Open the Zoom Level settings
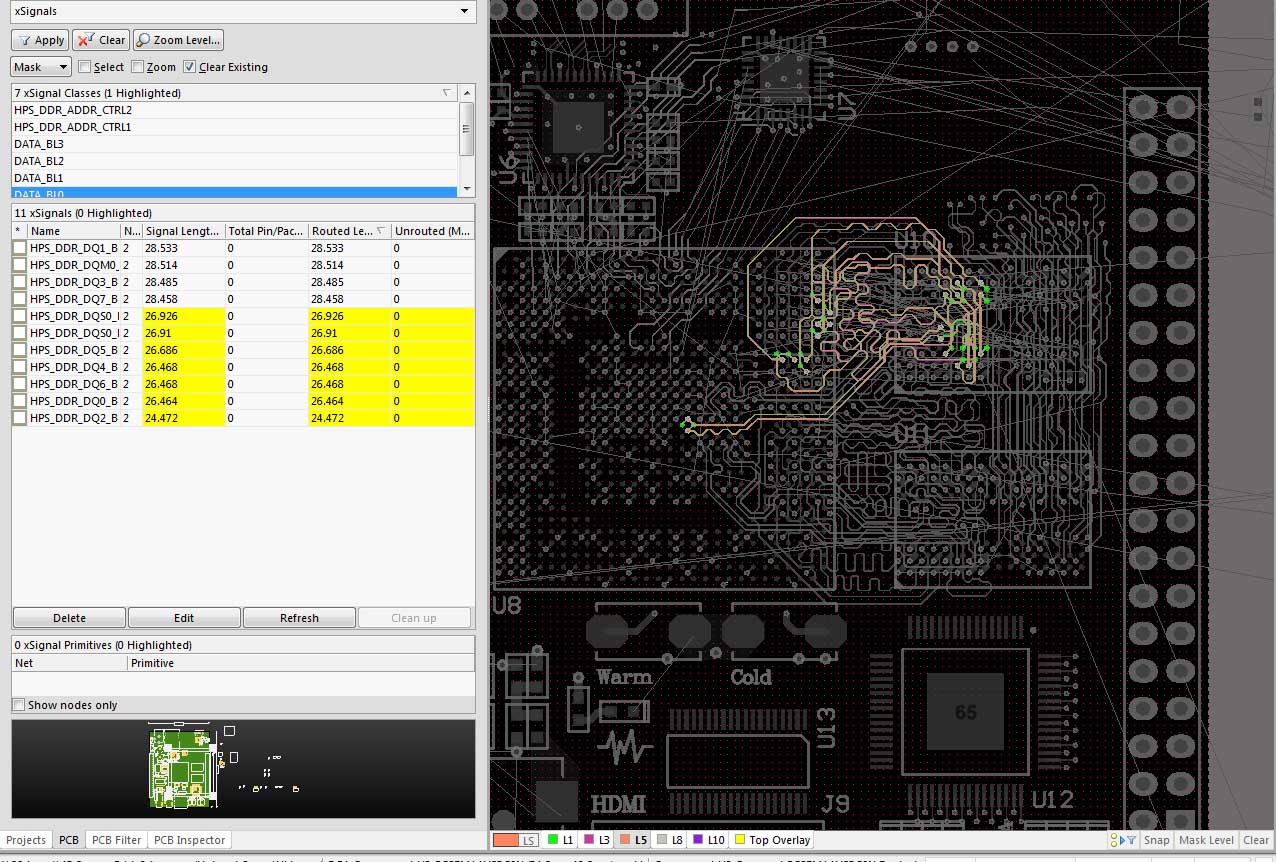The height and width of the screenshot is (862, 1276). pyautogui.click(x=179, y=40)
